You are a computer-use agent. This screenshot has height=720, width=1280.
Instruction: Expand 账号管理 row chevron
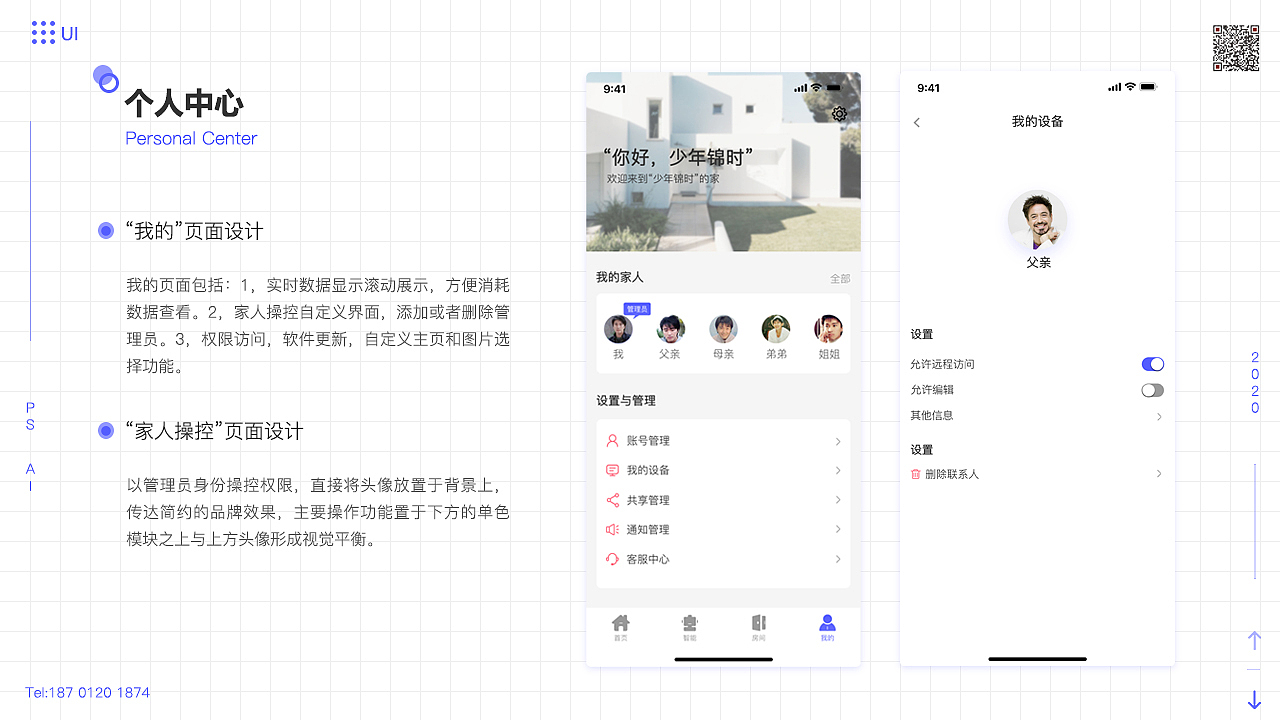click(x=838, y=441)
